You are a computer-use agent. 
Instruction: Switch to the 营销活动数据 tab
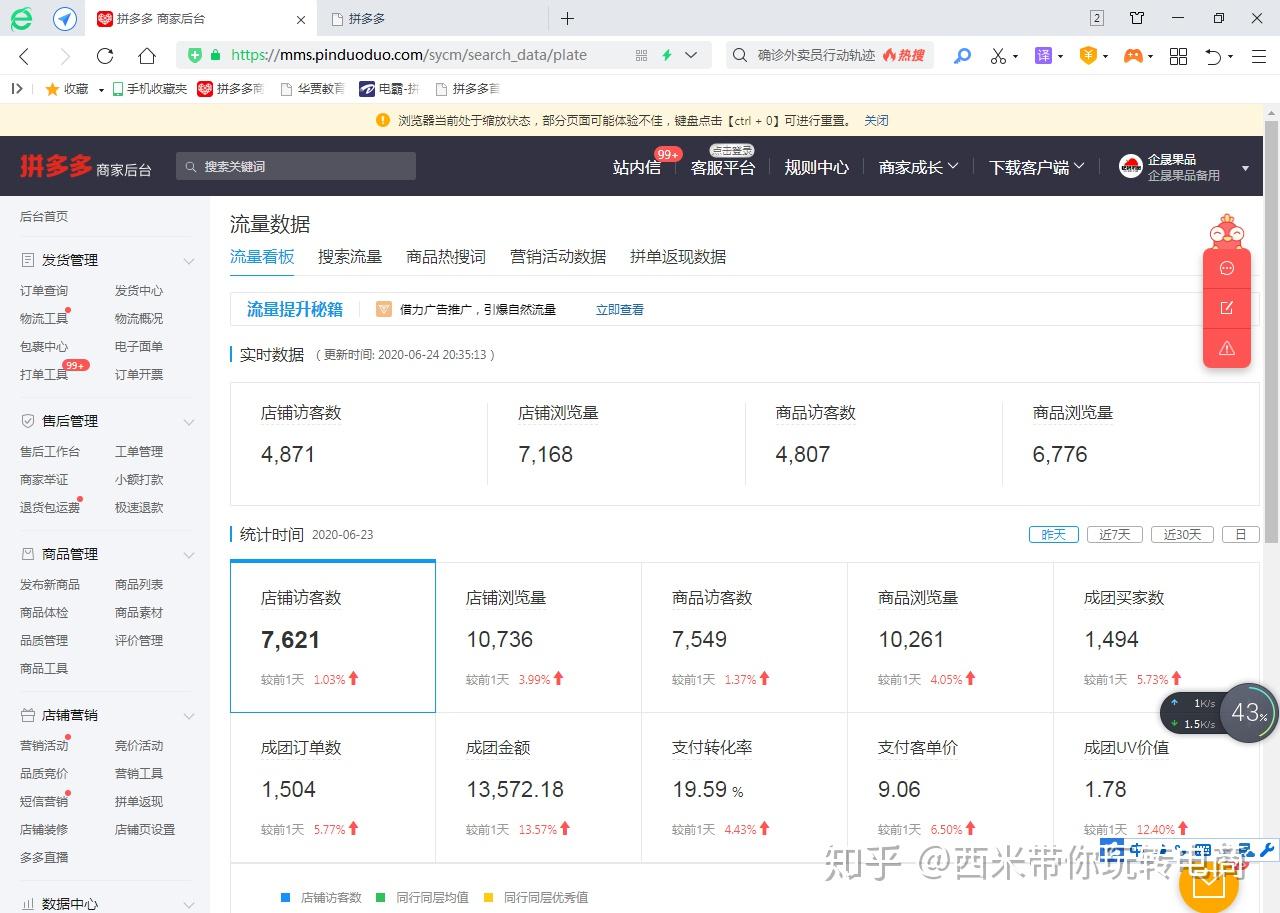558,257
